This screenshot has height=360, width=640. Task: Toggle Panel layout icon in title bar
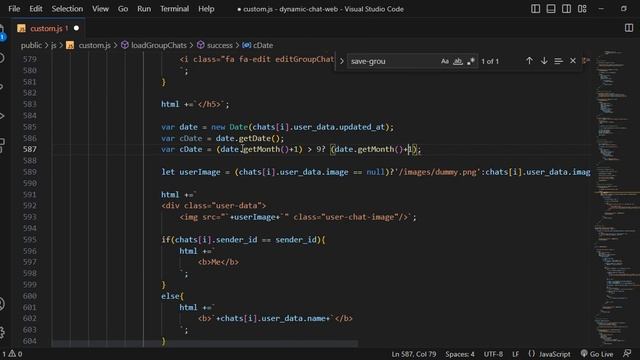tap(551, 9)
